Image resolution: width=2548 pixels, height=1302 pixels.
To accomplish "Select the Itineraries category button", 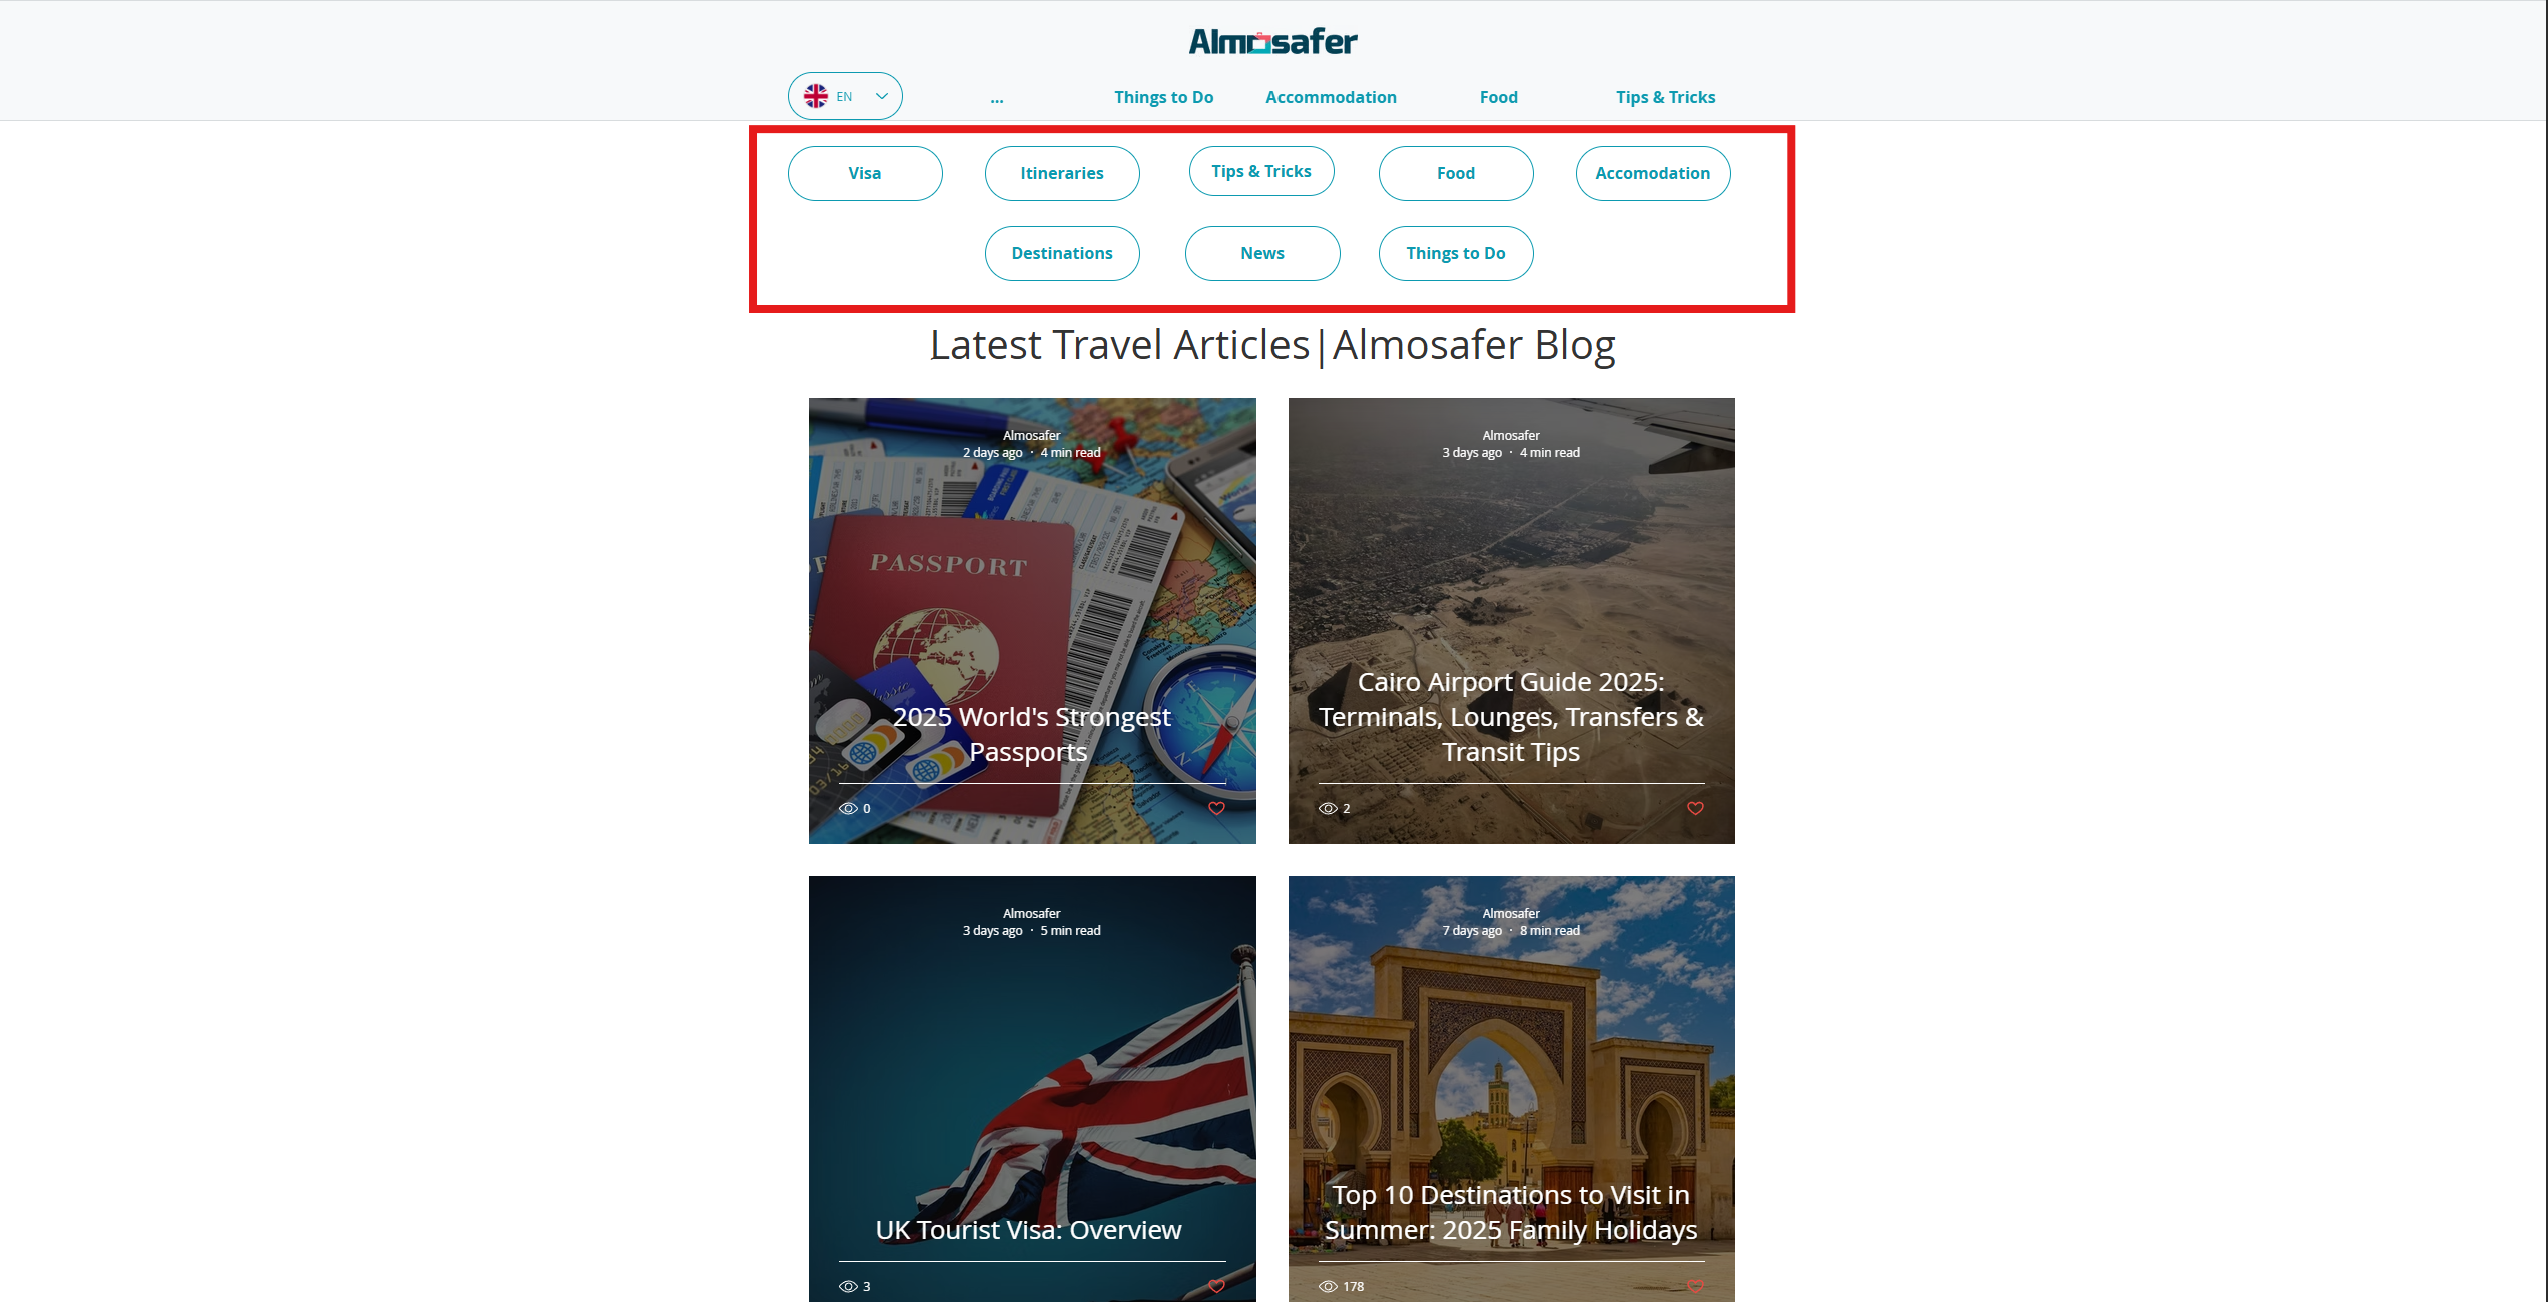I will pyautogui.click(x=1062, y=173).
